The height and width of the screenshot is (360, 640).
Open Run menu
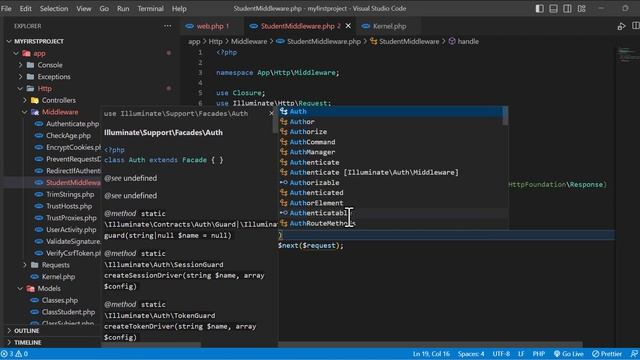tap(123, 9)
